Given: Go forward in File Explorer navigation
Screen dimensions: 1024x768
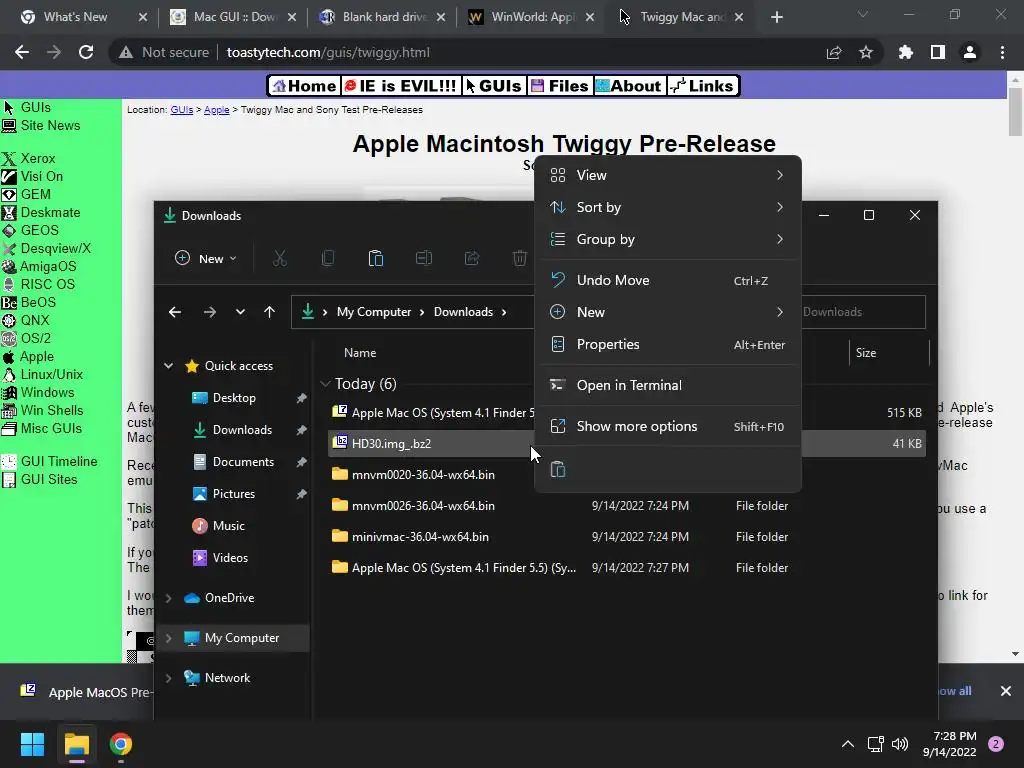Looking at the screenshot, I should (210, 312).
